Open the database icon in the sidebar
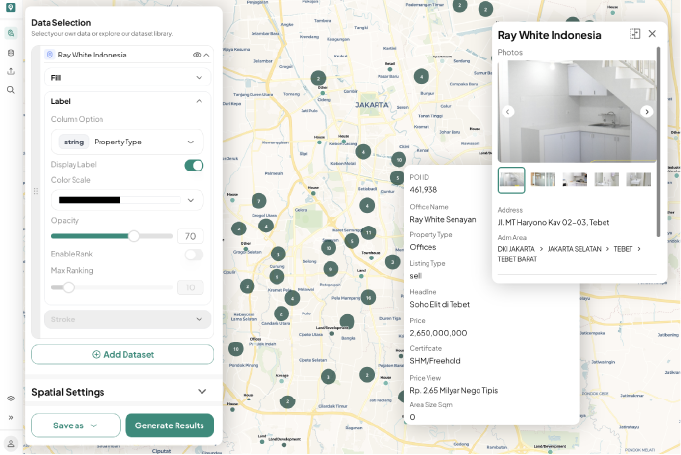 point(11,53)
